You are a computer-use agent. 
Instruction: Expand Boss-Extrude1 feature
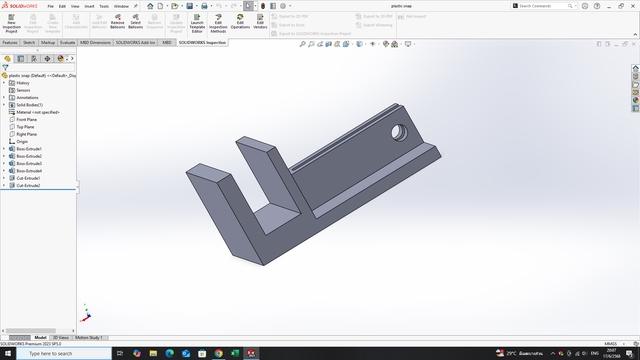4,149
